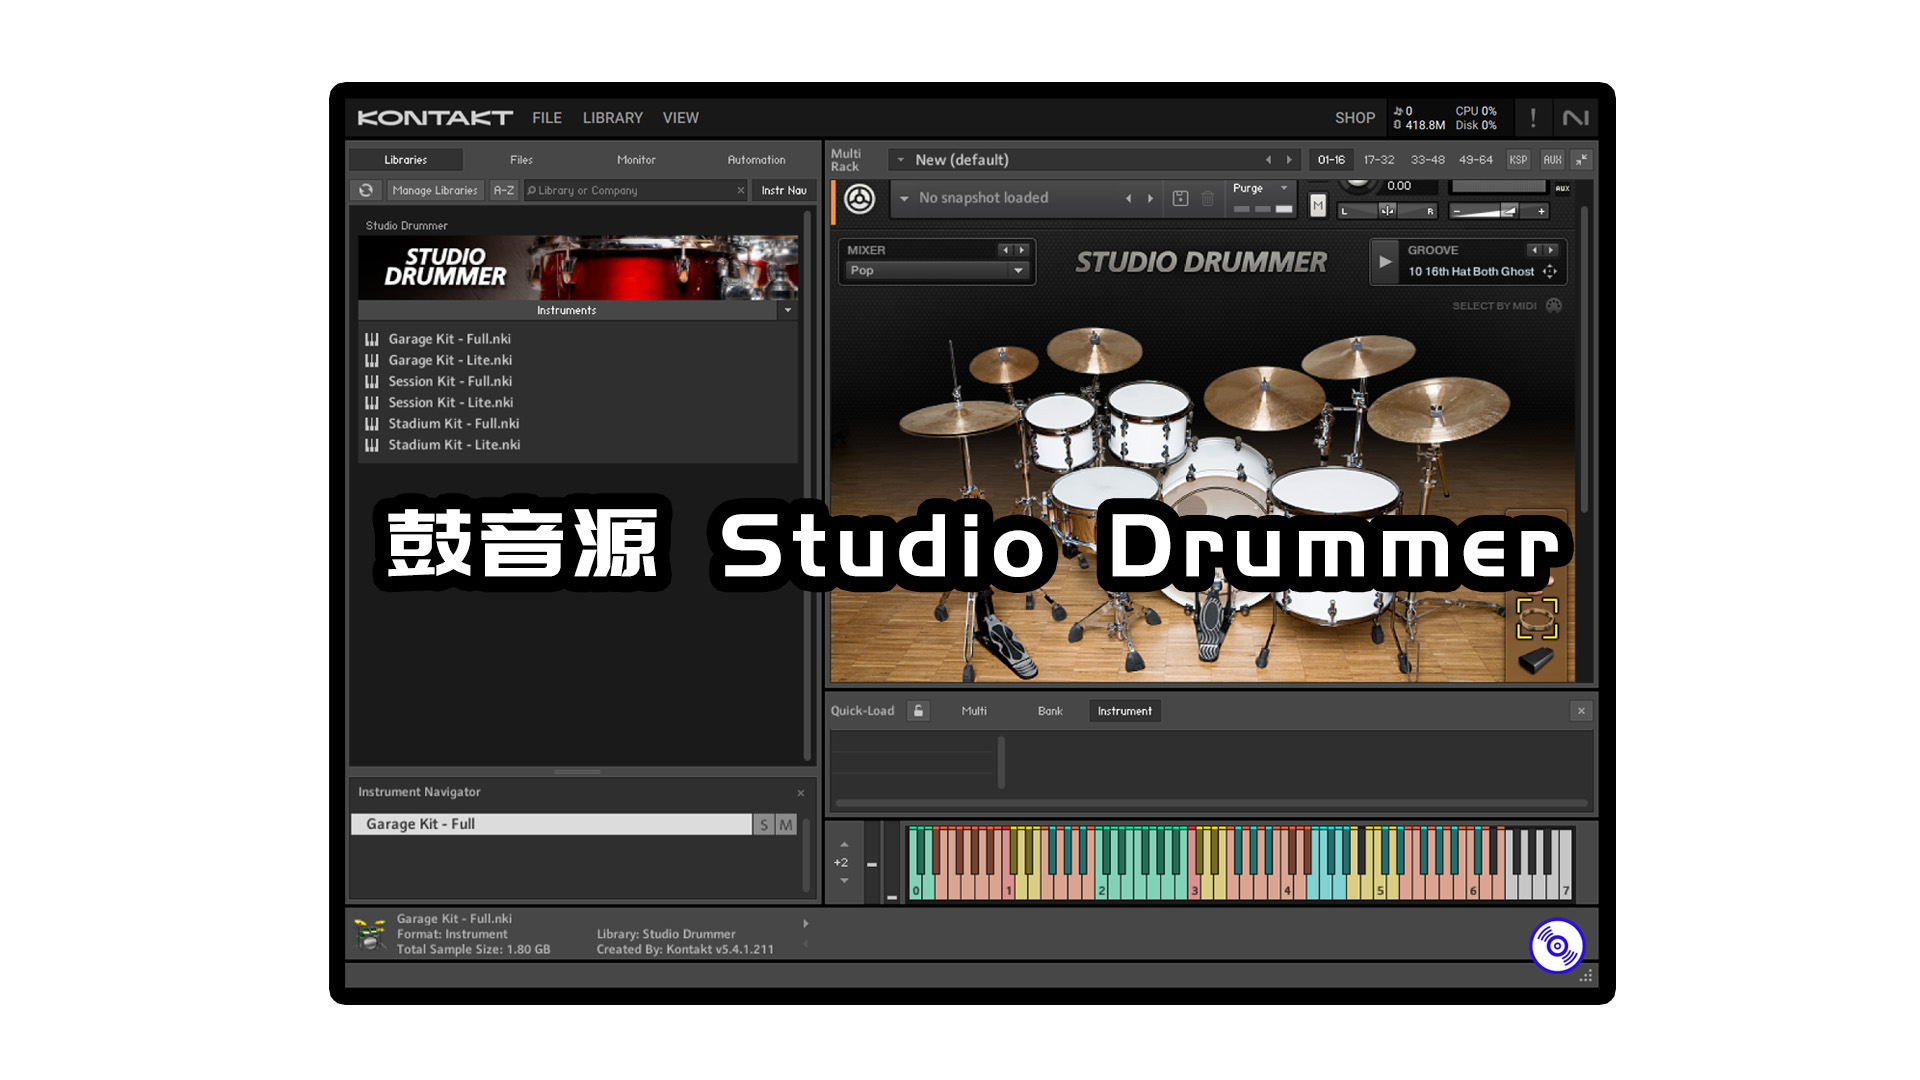Select next groove arrow
Viewport: 1920px width, 1080px height.
click(x=1550, y=250)
